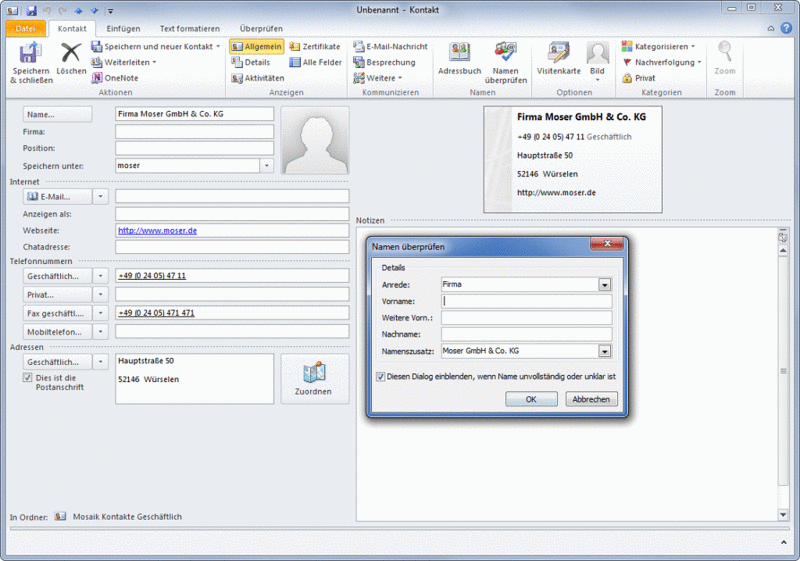
Task: Open E-Mail type dropdown arrow
Action: pos(101,196)
